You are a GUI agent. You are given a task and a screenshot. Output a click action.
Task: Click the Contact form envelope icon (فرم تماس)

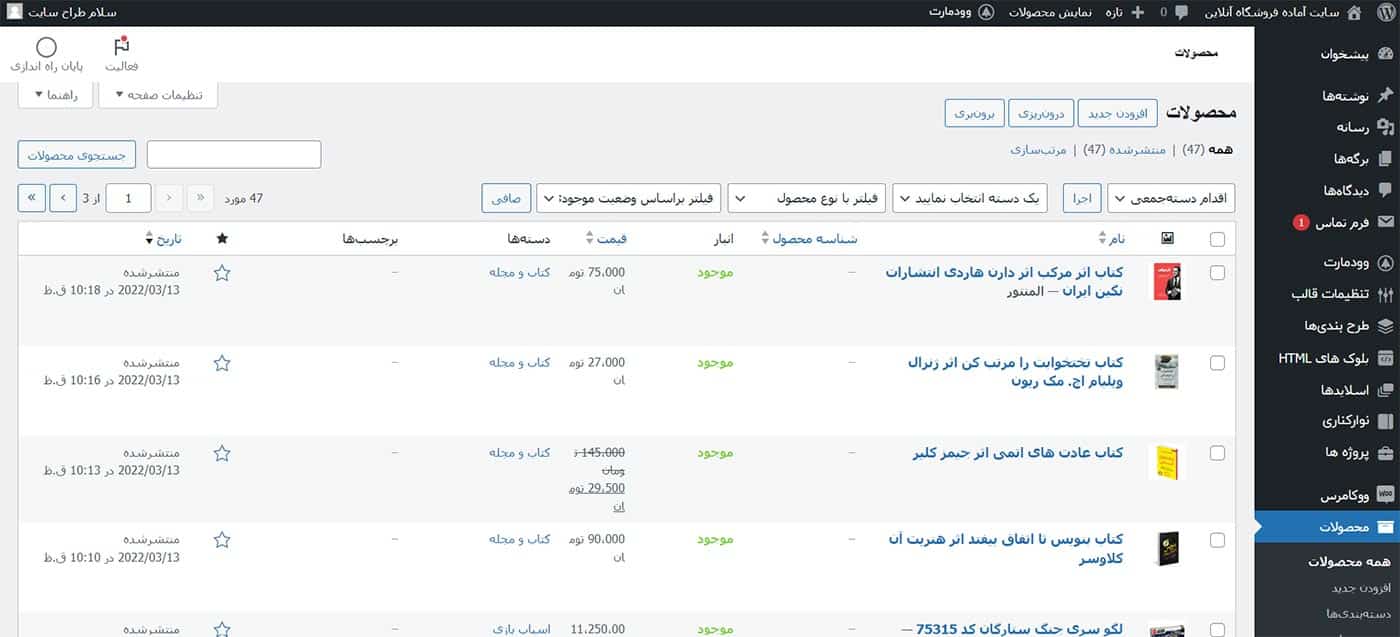1385,222
